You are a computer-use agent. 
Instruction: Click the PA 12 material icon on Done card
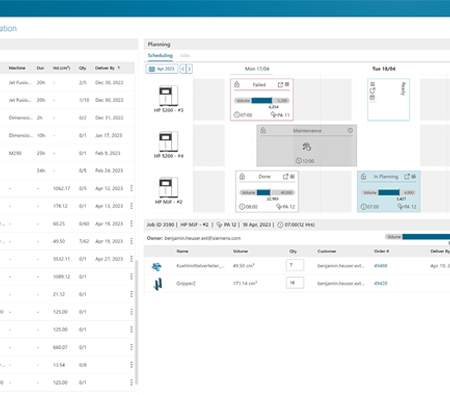tap(279, 207)
